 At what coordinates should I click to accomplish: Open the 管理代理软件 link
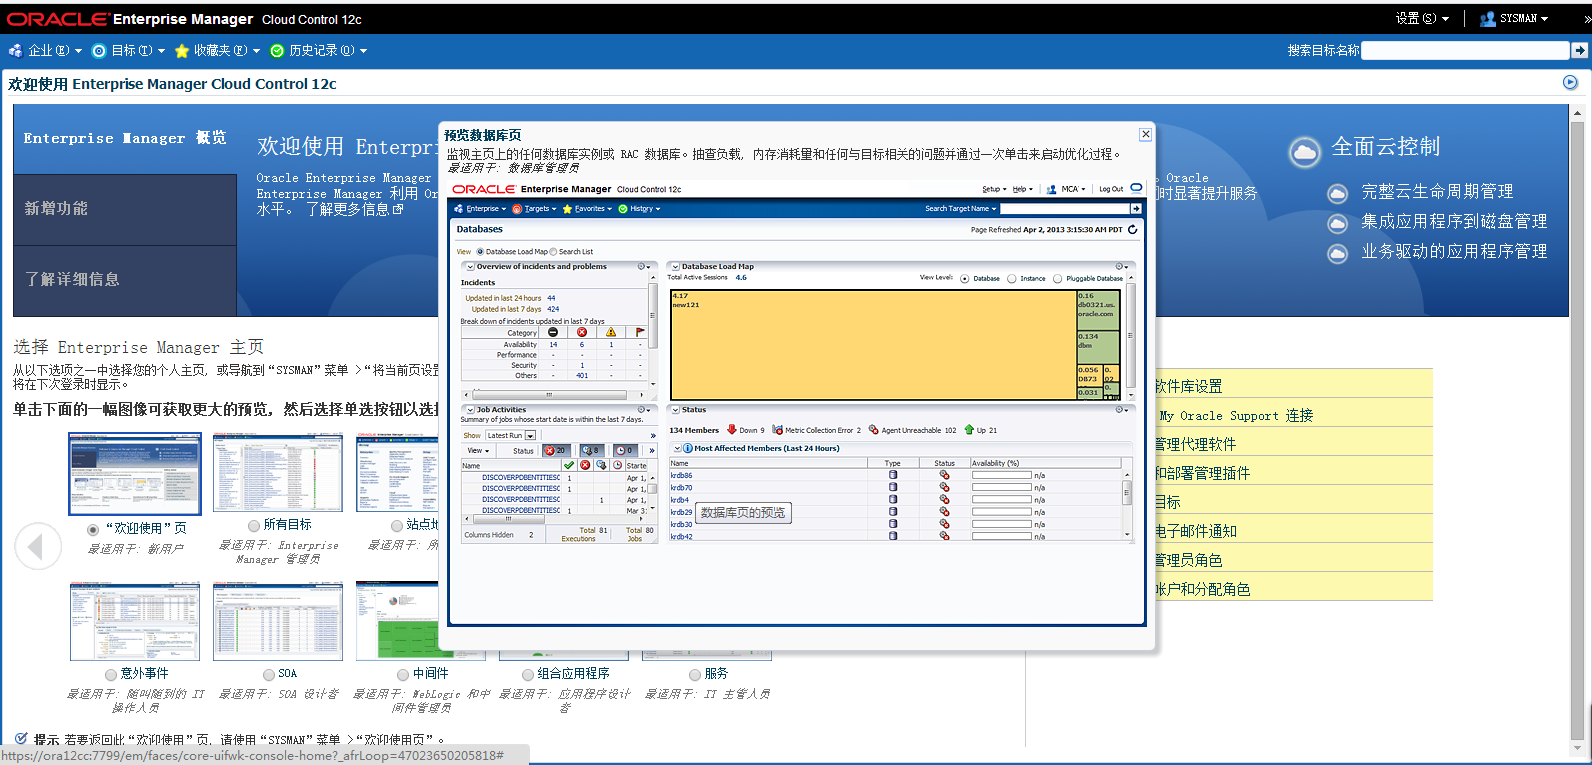[x=1196, y=444]
